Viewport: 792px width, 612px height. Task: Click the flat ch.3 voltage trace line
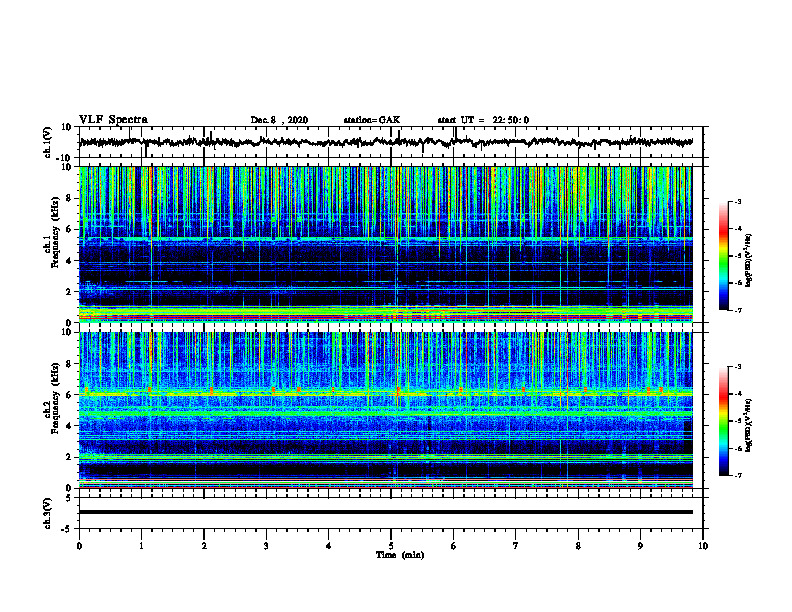pos(386,512)
